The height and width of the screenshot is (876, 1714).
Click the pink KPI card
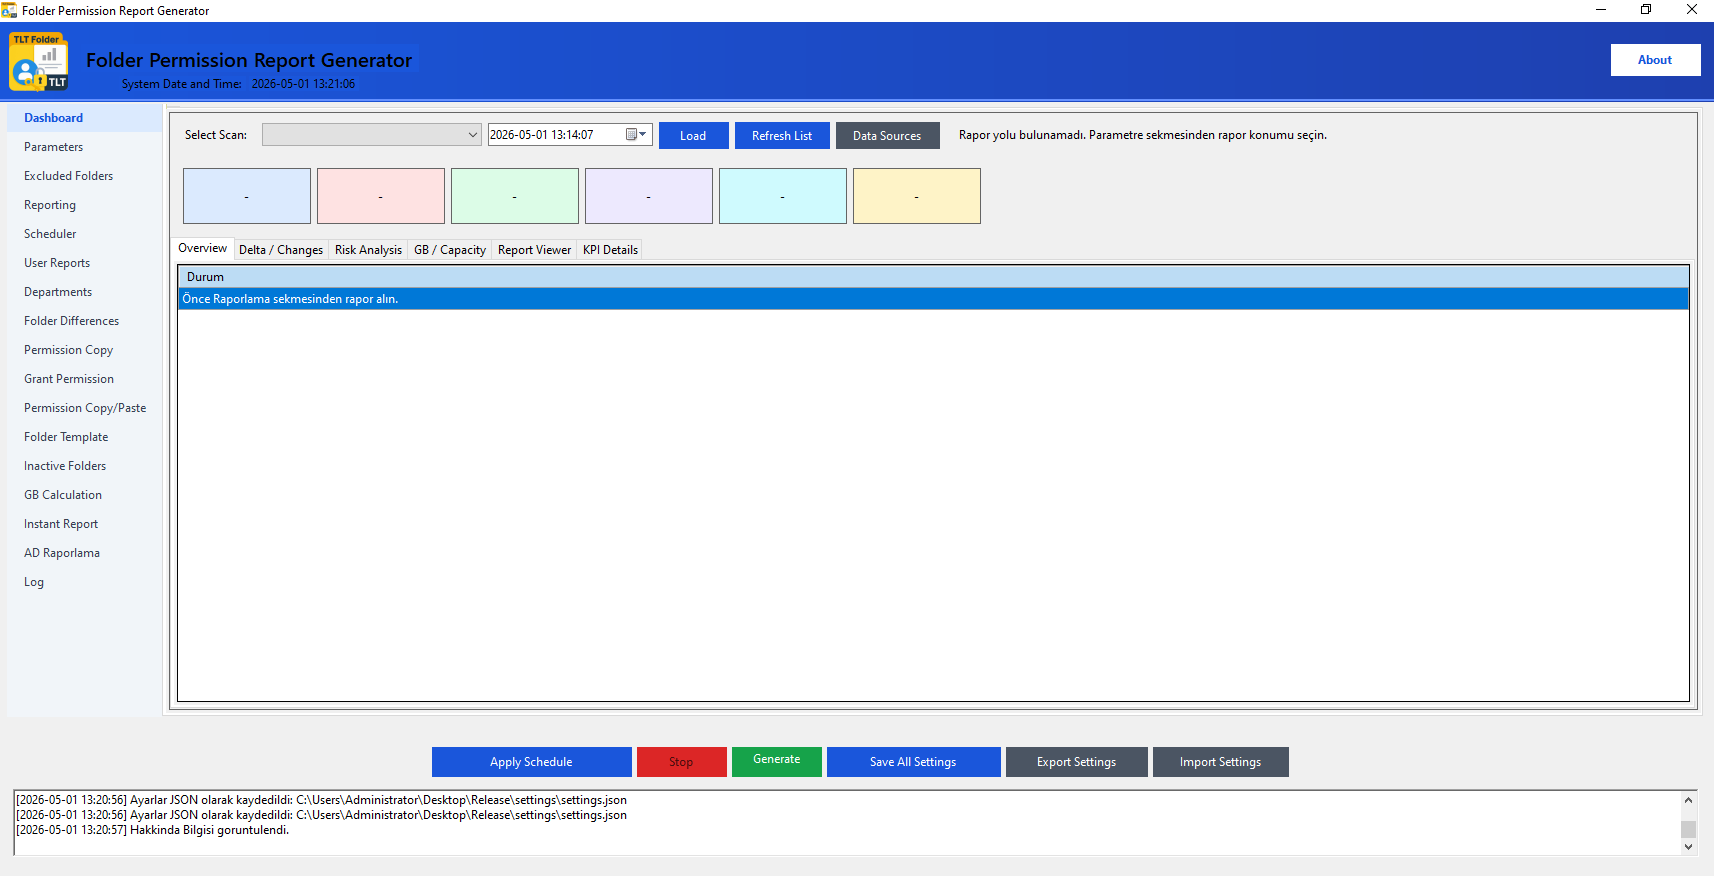(x=381, y=196)
